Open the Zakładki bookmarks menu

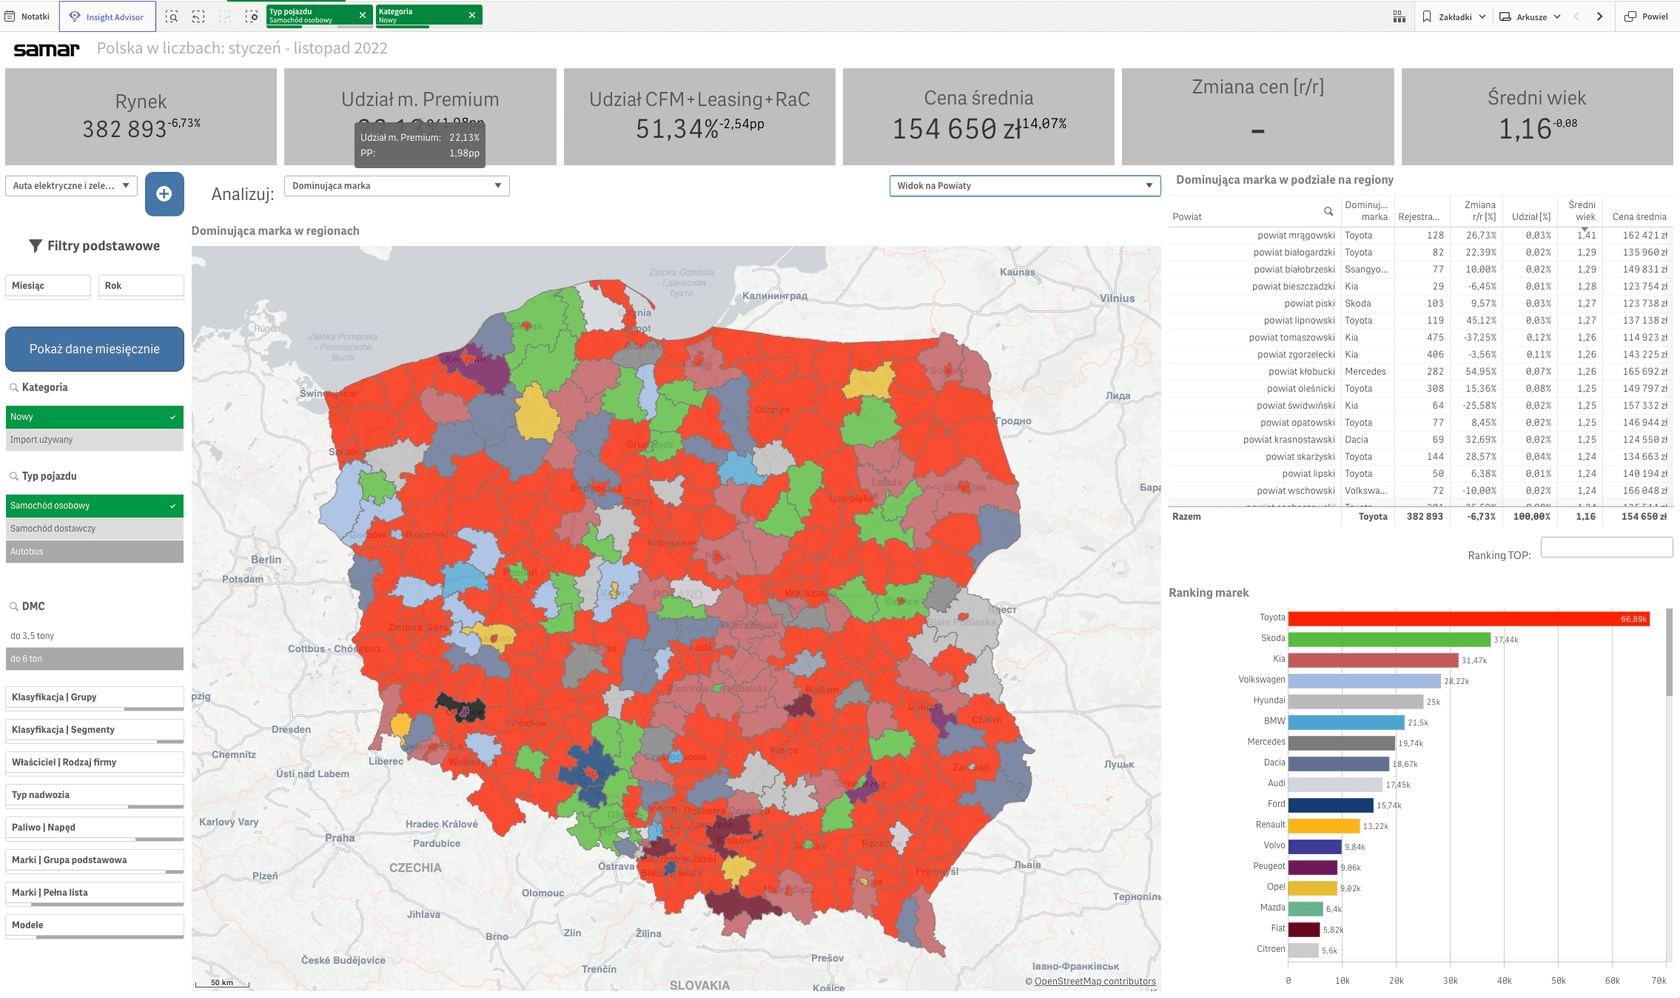pyautogui.click(x=1454, y=16)
